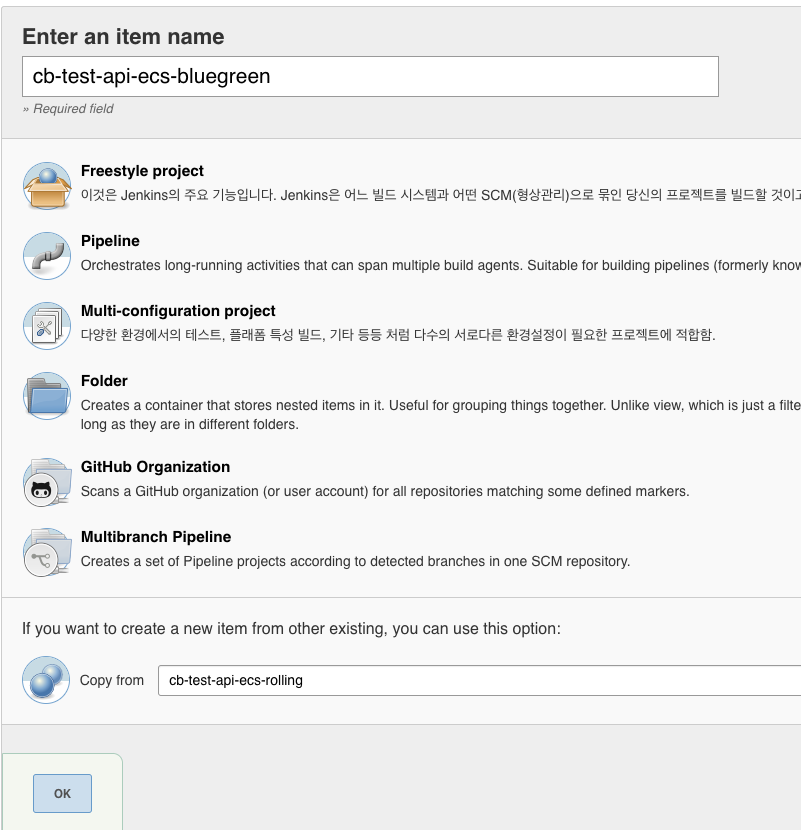The height and width of the screenshot is (830, 801).
Task: Choose the Multi-configuration project title
Action: point(178,311)
